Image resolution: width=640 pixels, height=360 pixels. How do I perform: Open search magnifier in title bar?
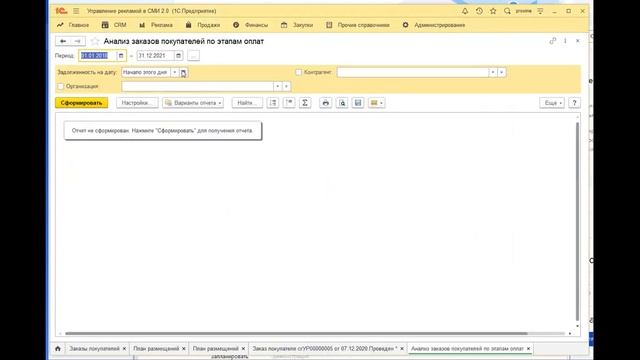click(507, 11)
